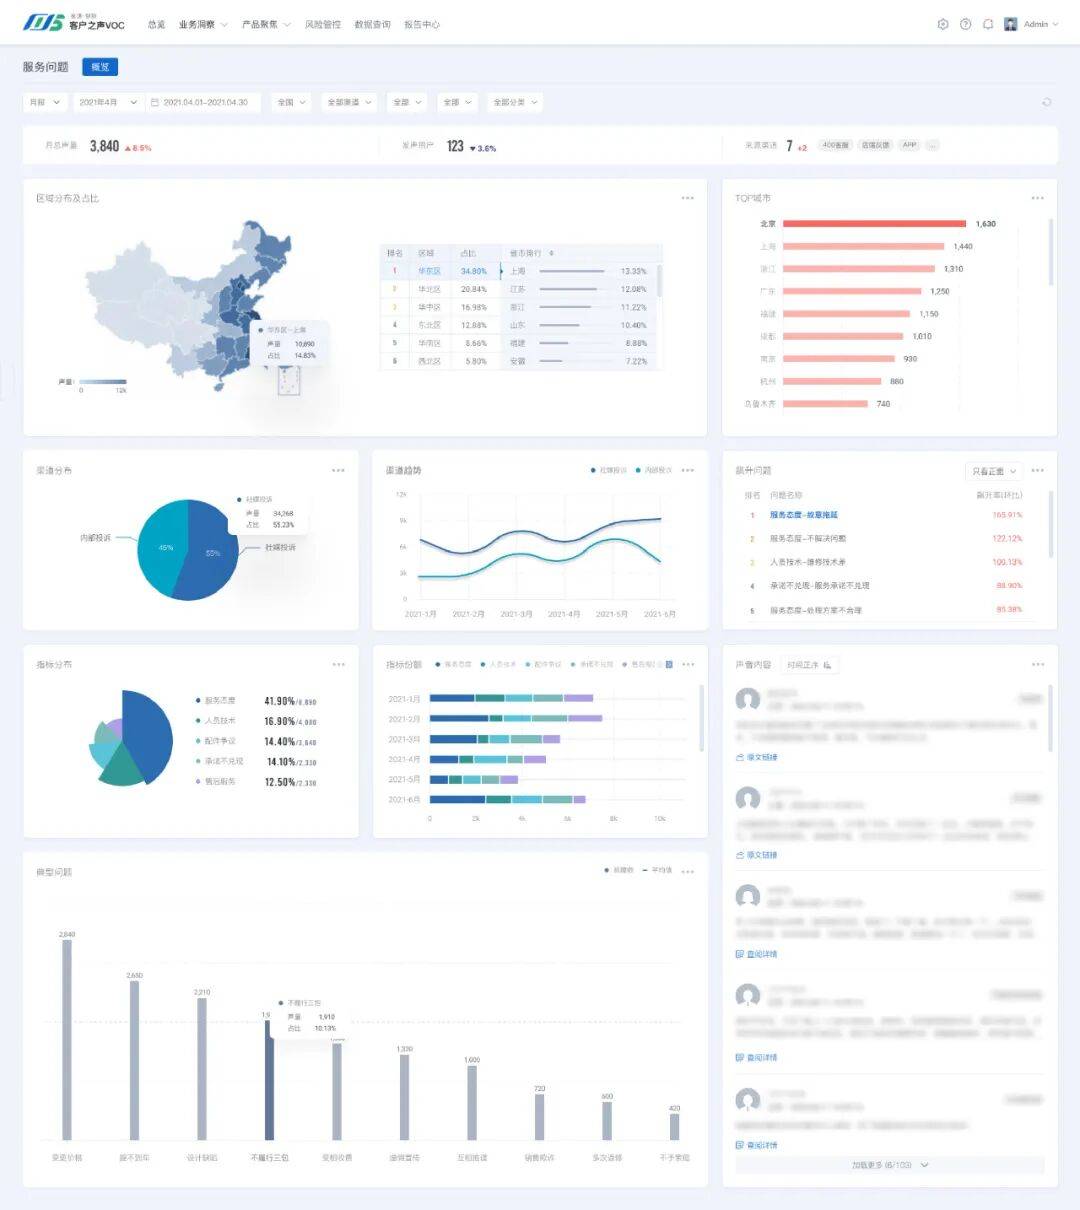Open the 只看正面 filter dropdown
1080x1210 pixels.
pos(993,471)
